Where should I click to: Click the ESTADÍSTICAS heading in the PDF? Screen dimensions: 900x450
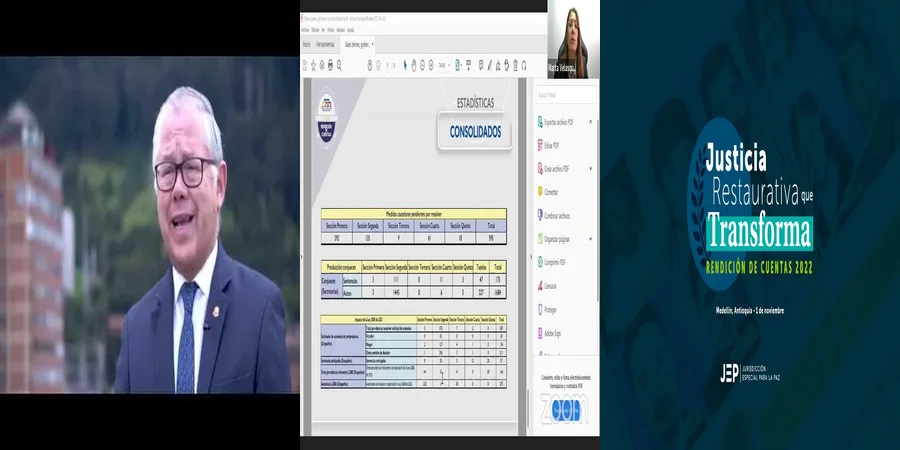tap(475, 103)
